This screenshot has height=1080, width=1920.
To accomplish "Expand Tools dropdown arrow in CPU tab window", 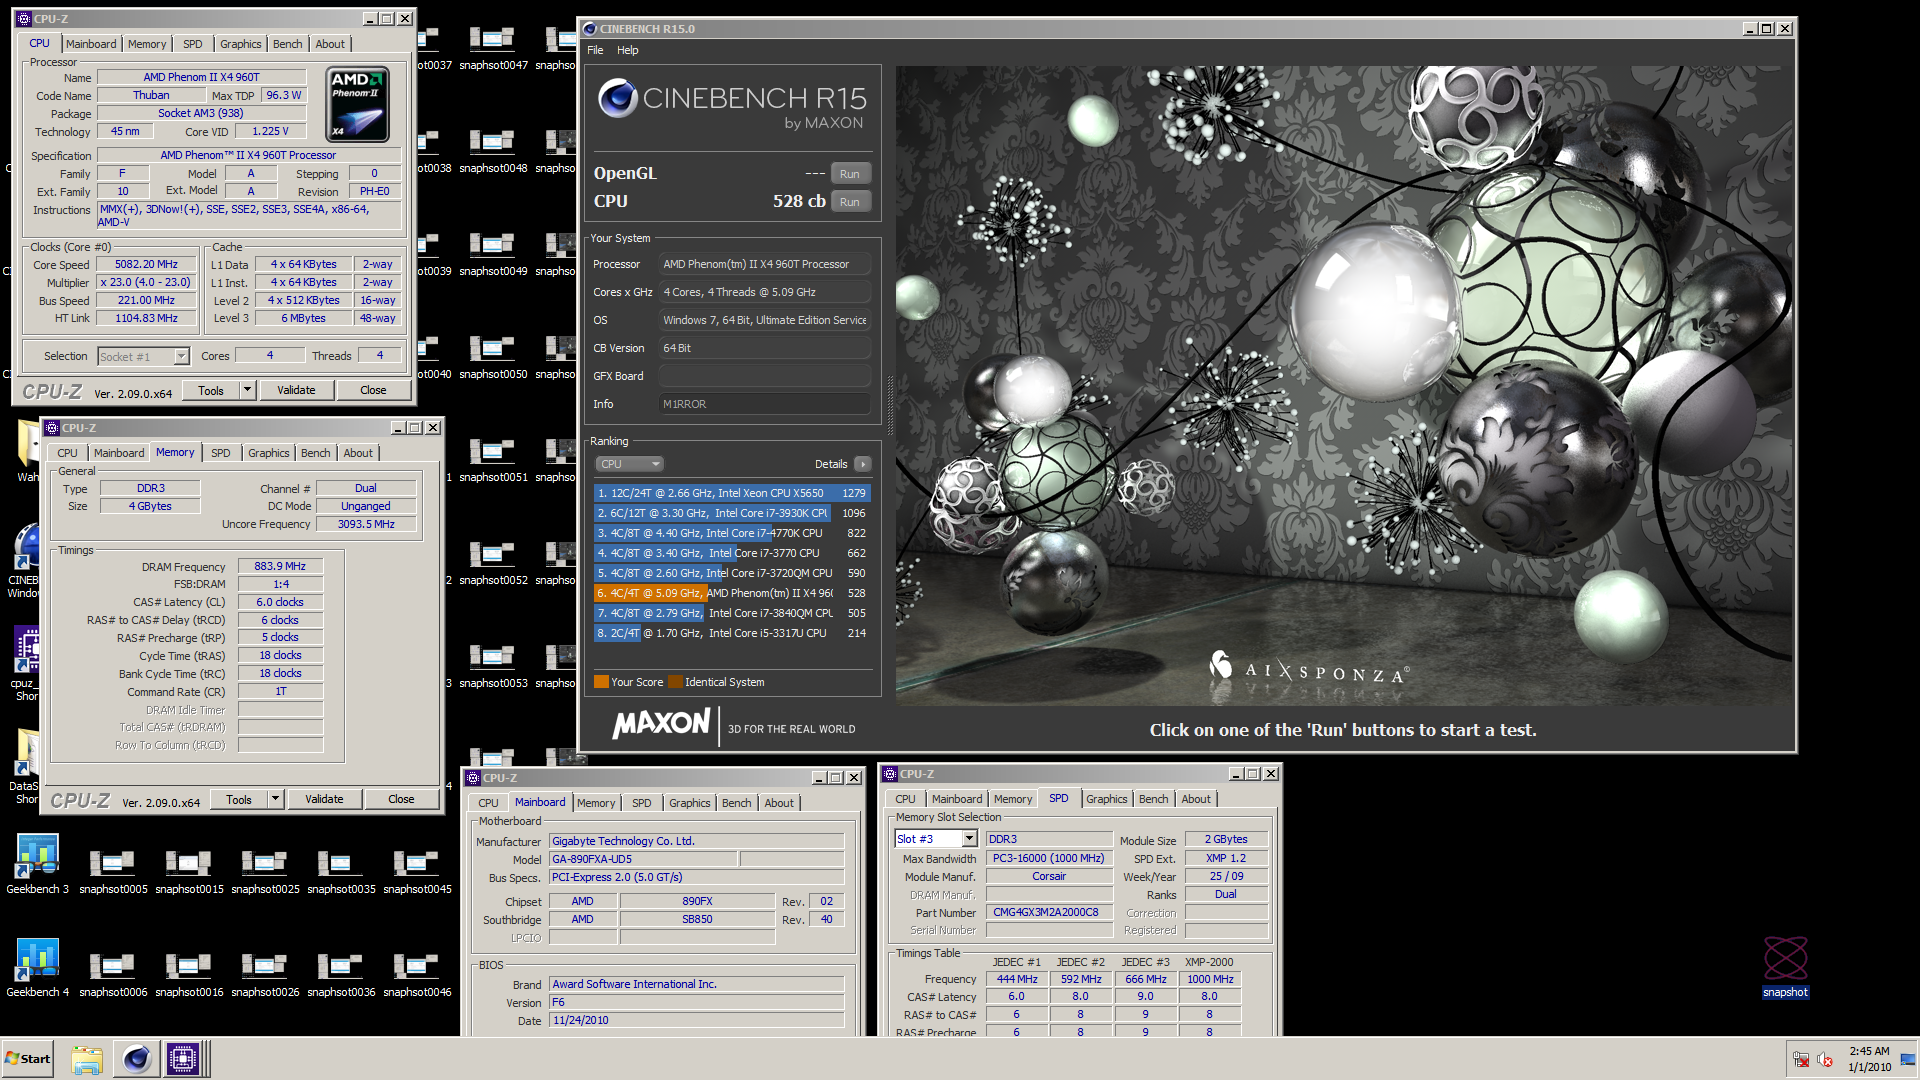I will [x=248, y=390].
